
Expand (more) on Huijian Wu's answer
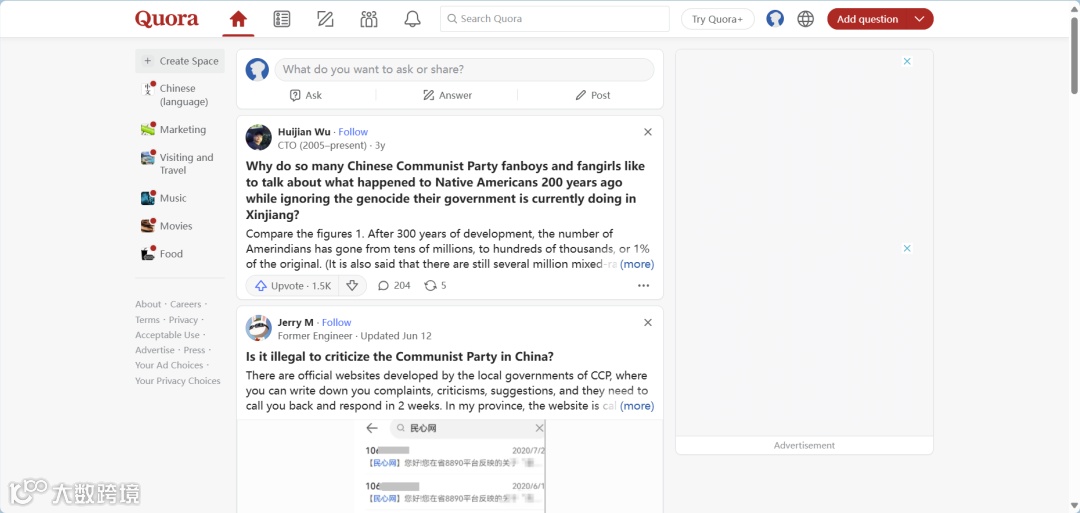[637, 264]
